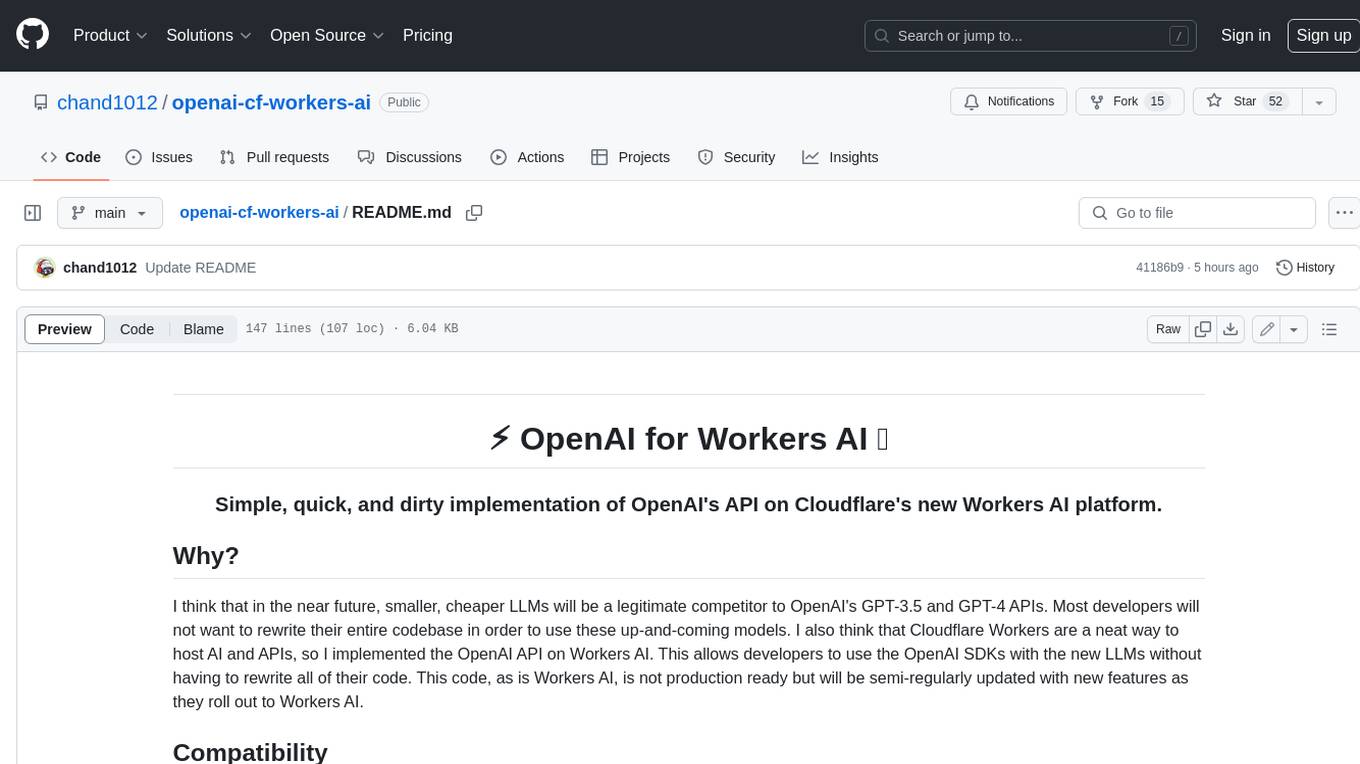Open openai-cf-workers-ai breadcrumb link
The height and width of the screenshot is (764, 1360).
(259, 212)
